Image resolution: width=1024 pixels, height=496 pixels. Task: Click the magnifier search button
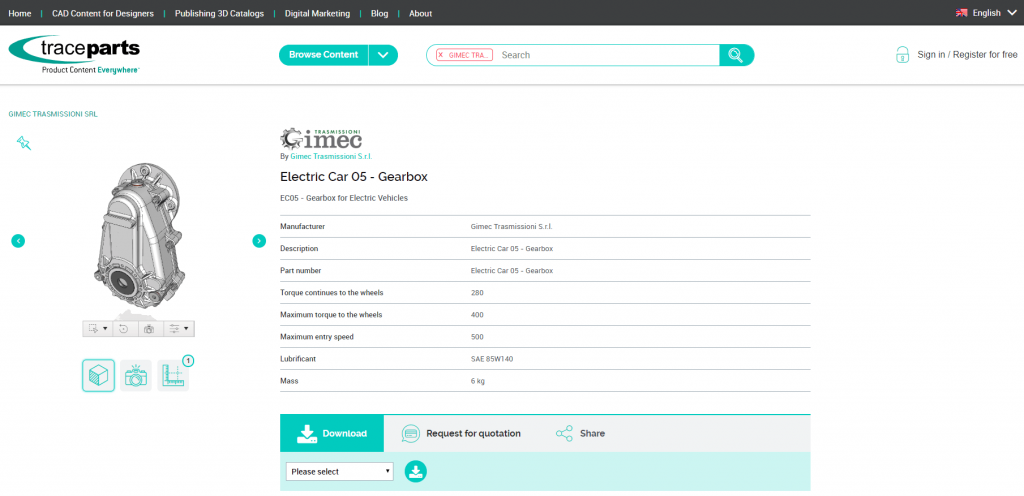coord(737,55)
